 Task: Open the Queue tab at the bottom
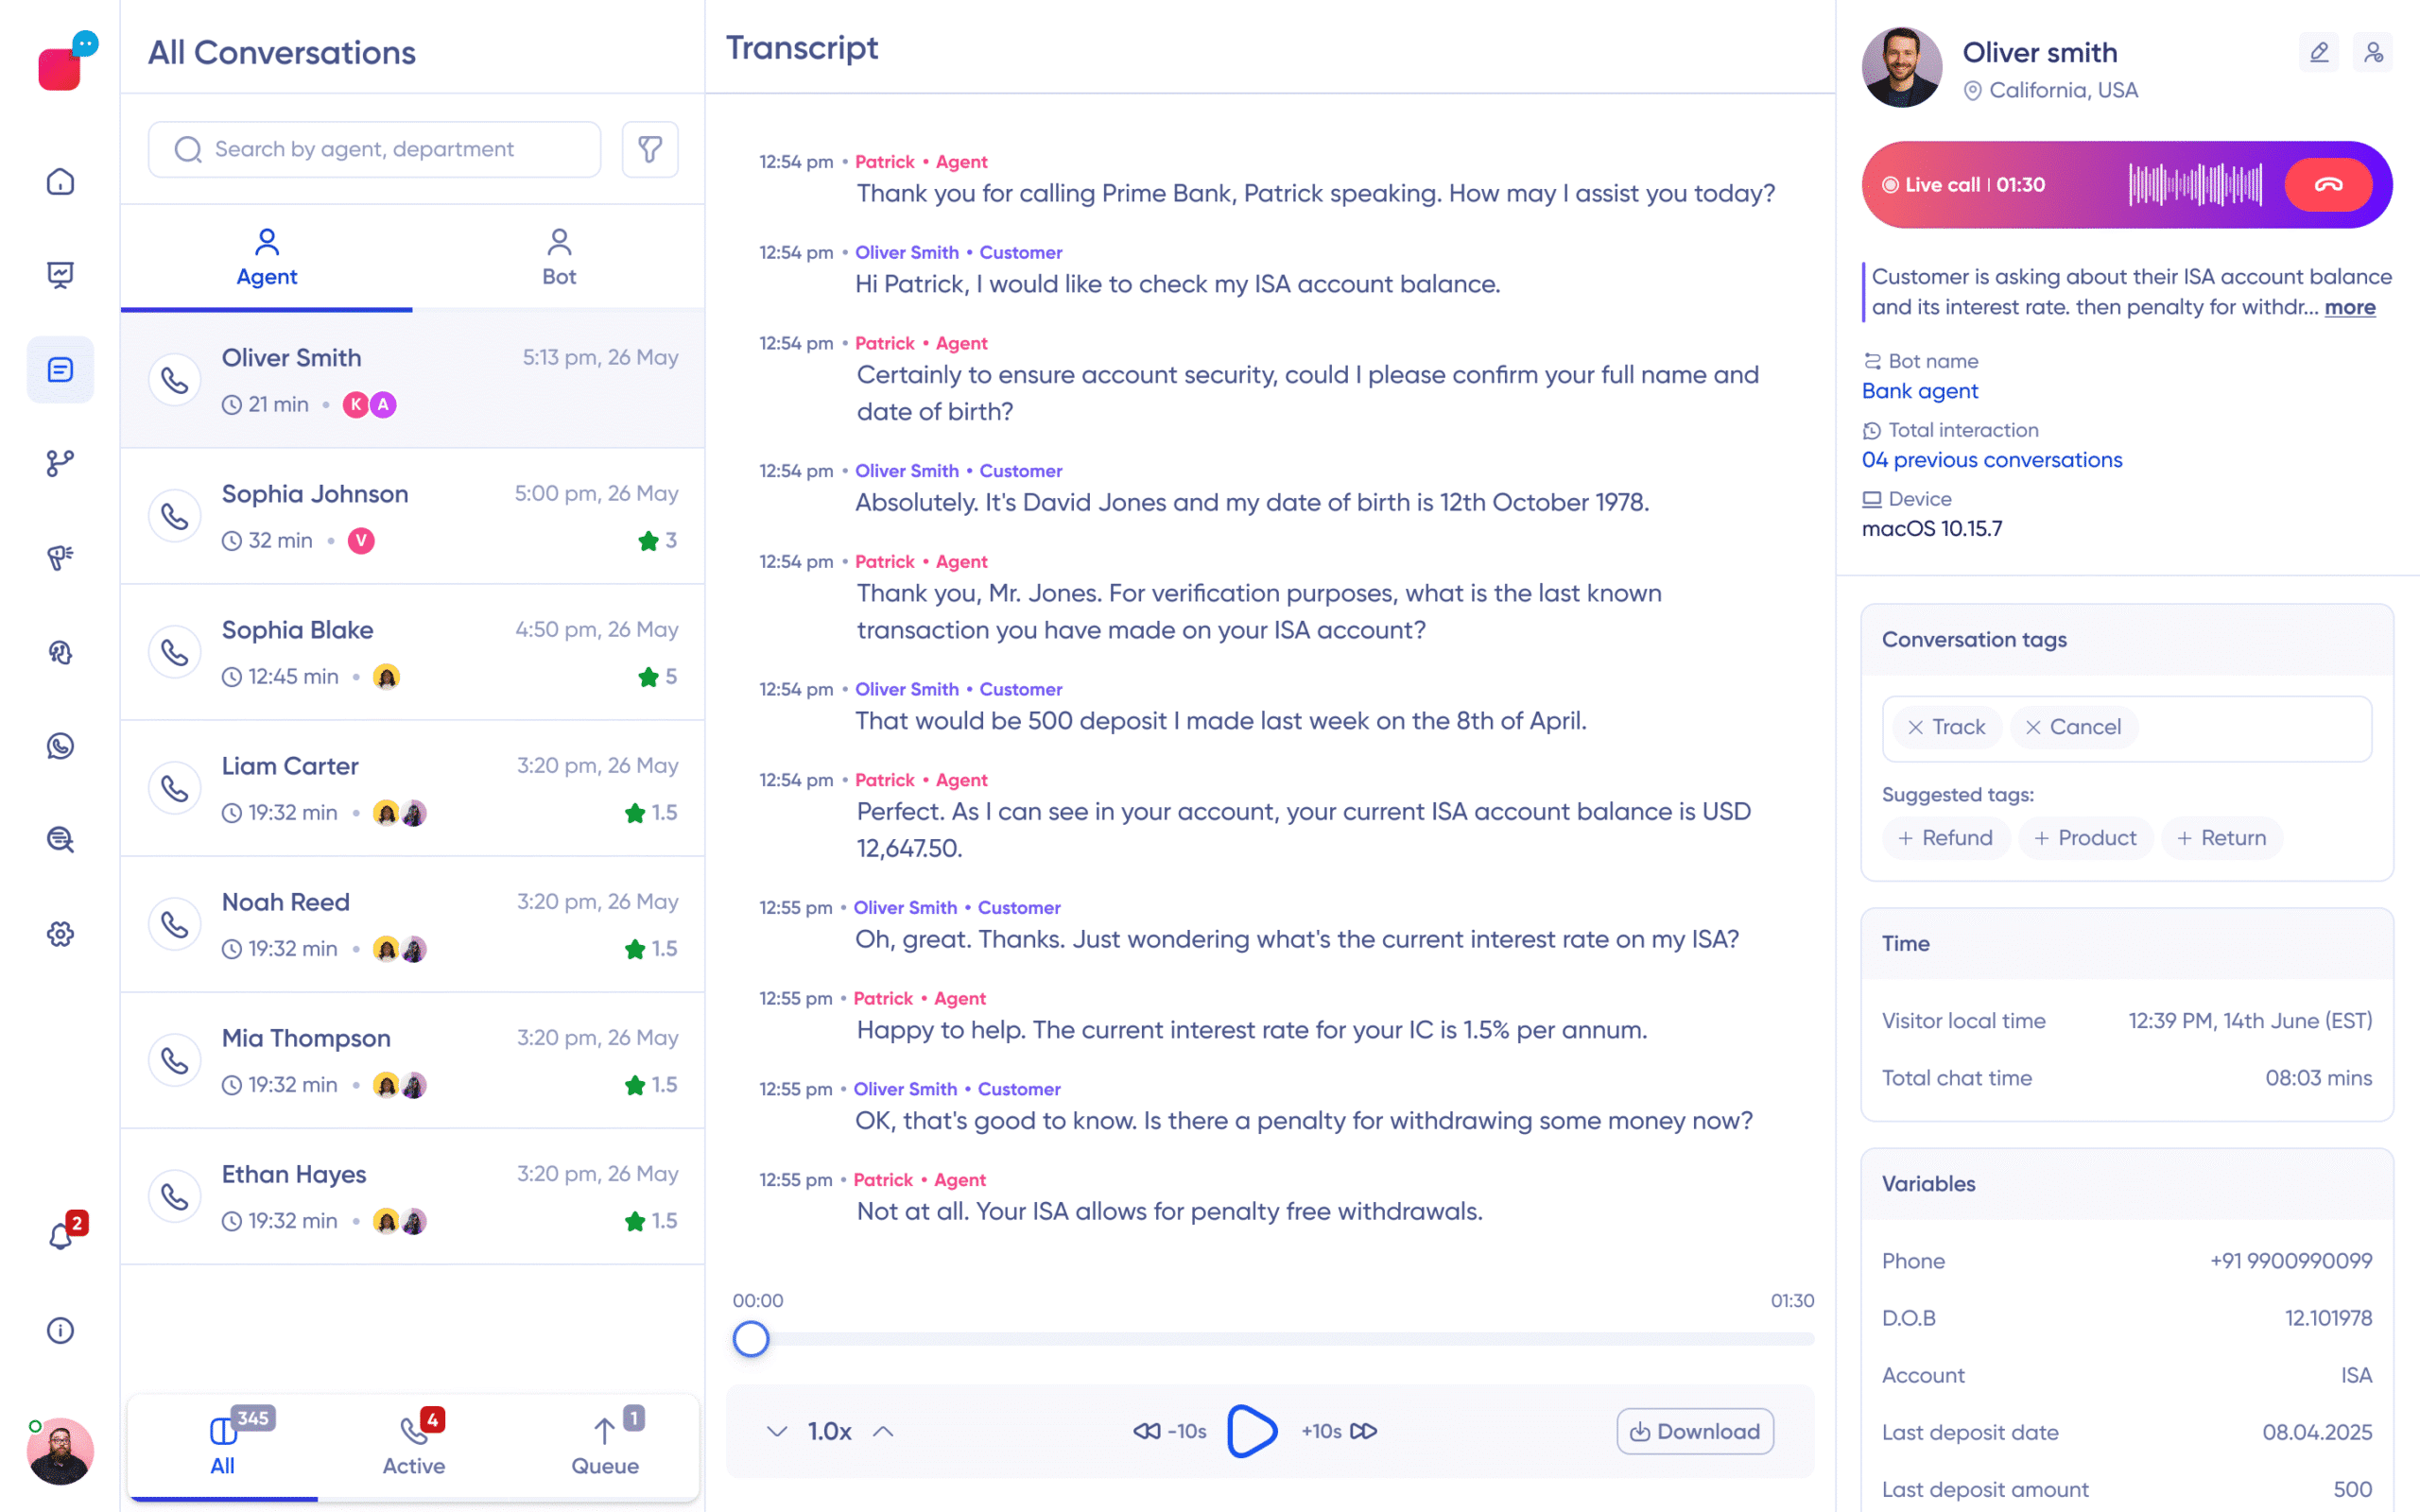tap(604, 1445)
